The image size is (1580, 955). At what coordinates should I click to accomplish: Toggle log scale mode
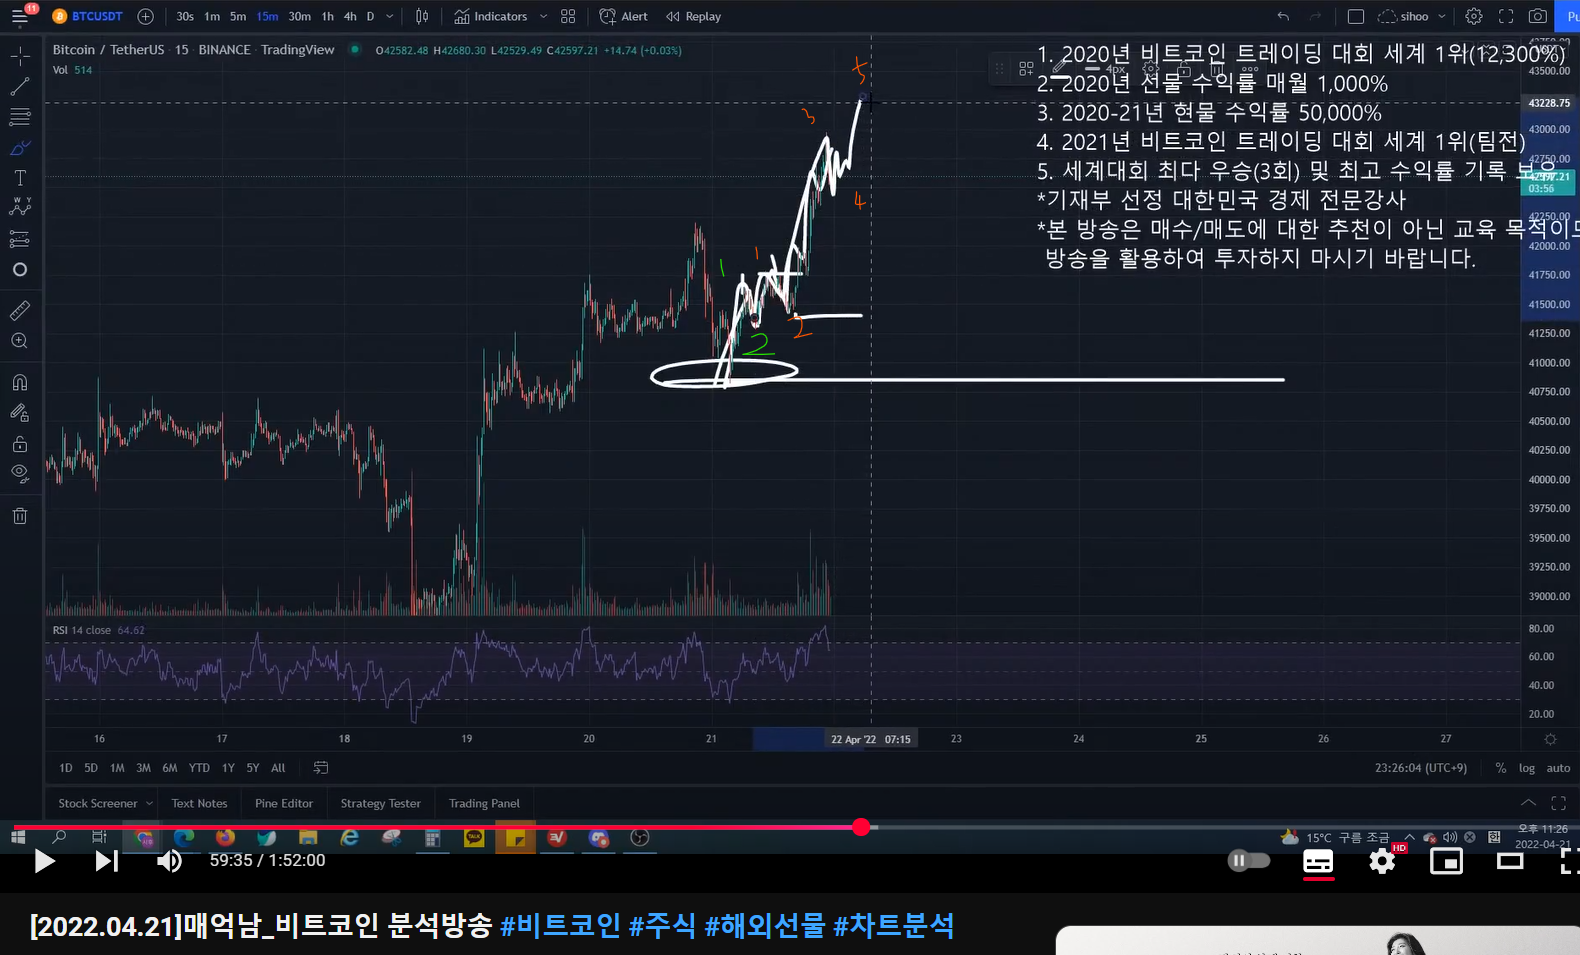coord(1526,768)
